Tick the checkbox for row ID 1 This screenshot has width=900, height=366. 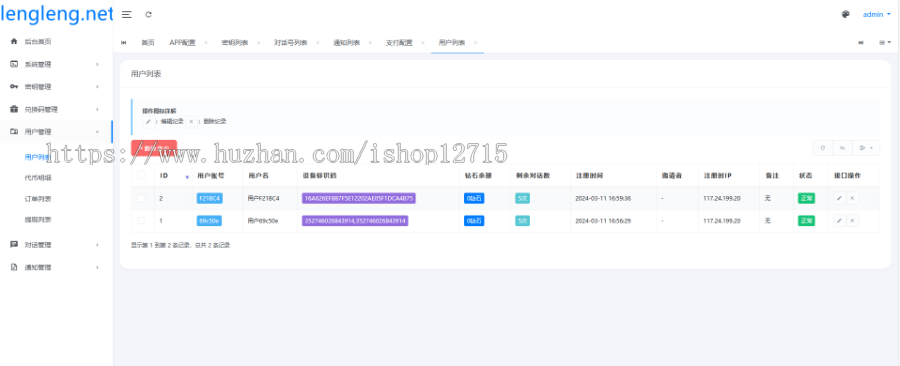point(141,220)
